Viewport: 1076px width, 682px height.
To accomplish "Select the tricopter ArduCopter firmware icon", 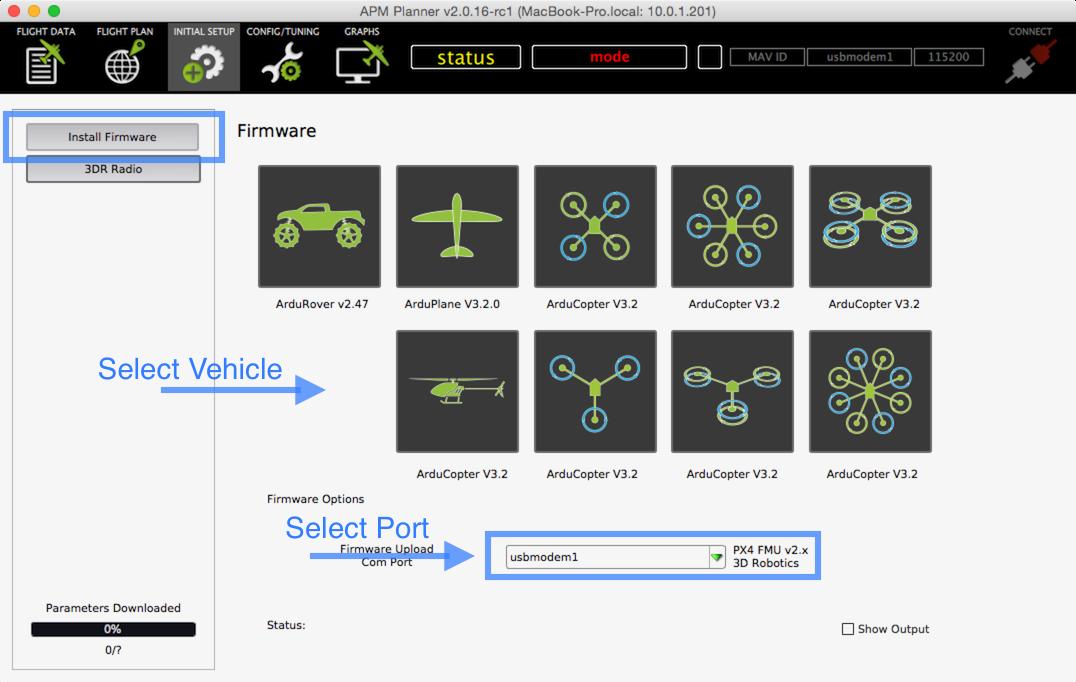I will tap(595, 391).
